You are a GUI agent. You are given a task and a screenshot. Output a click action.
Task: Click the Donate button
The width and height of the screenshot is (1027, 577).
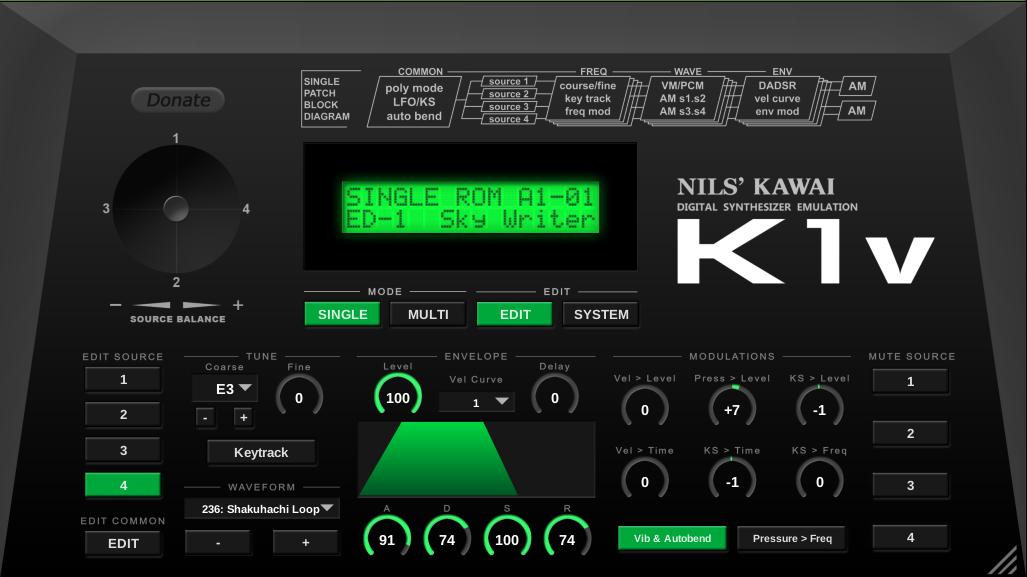click(178, 100)
